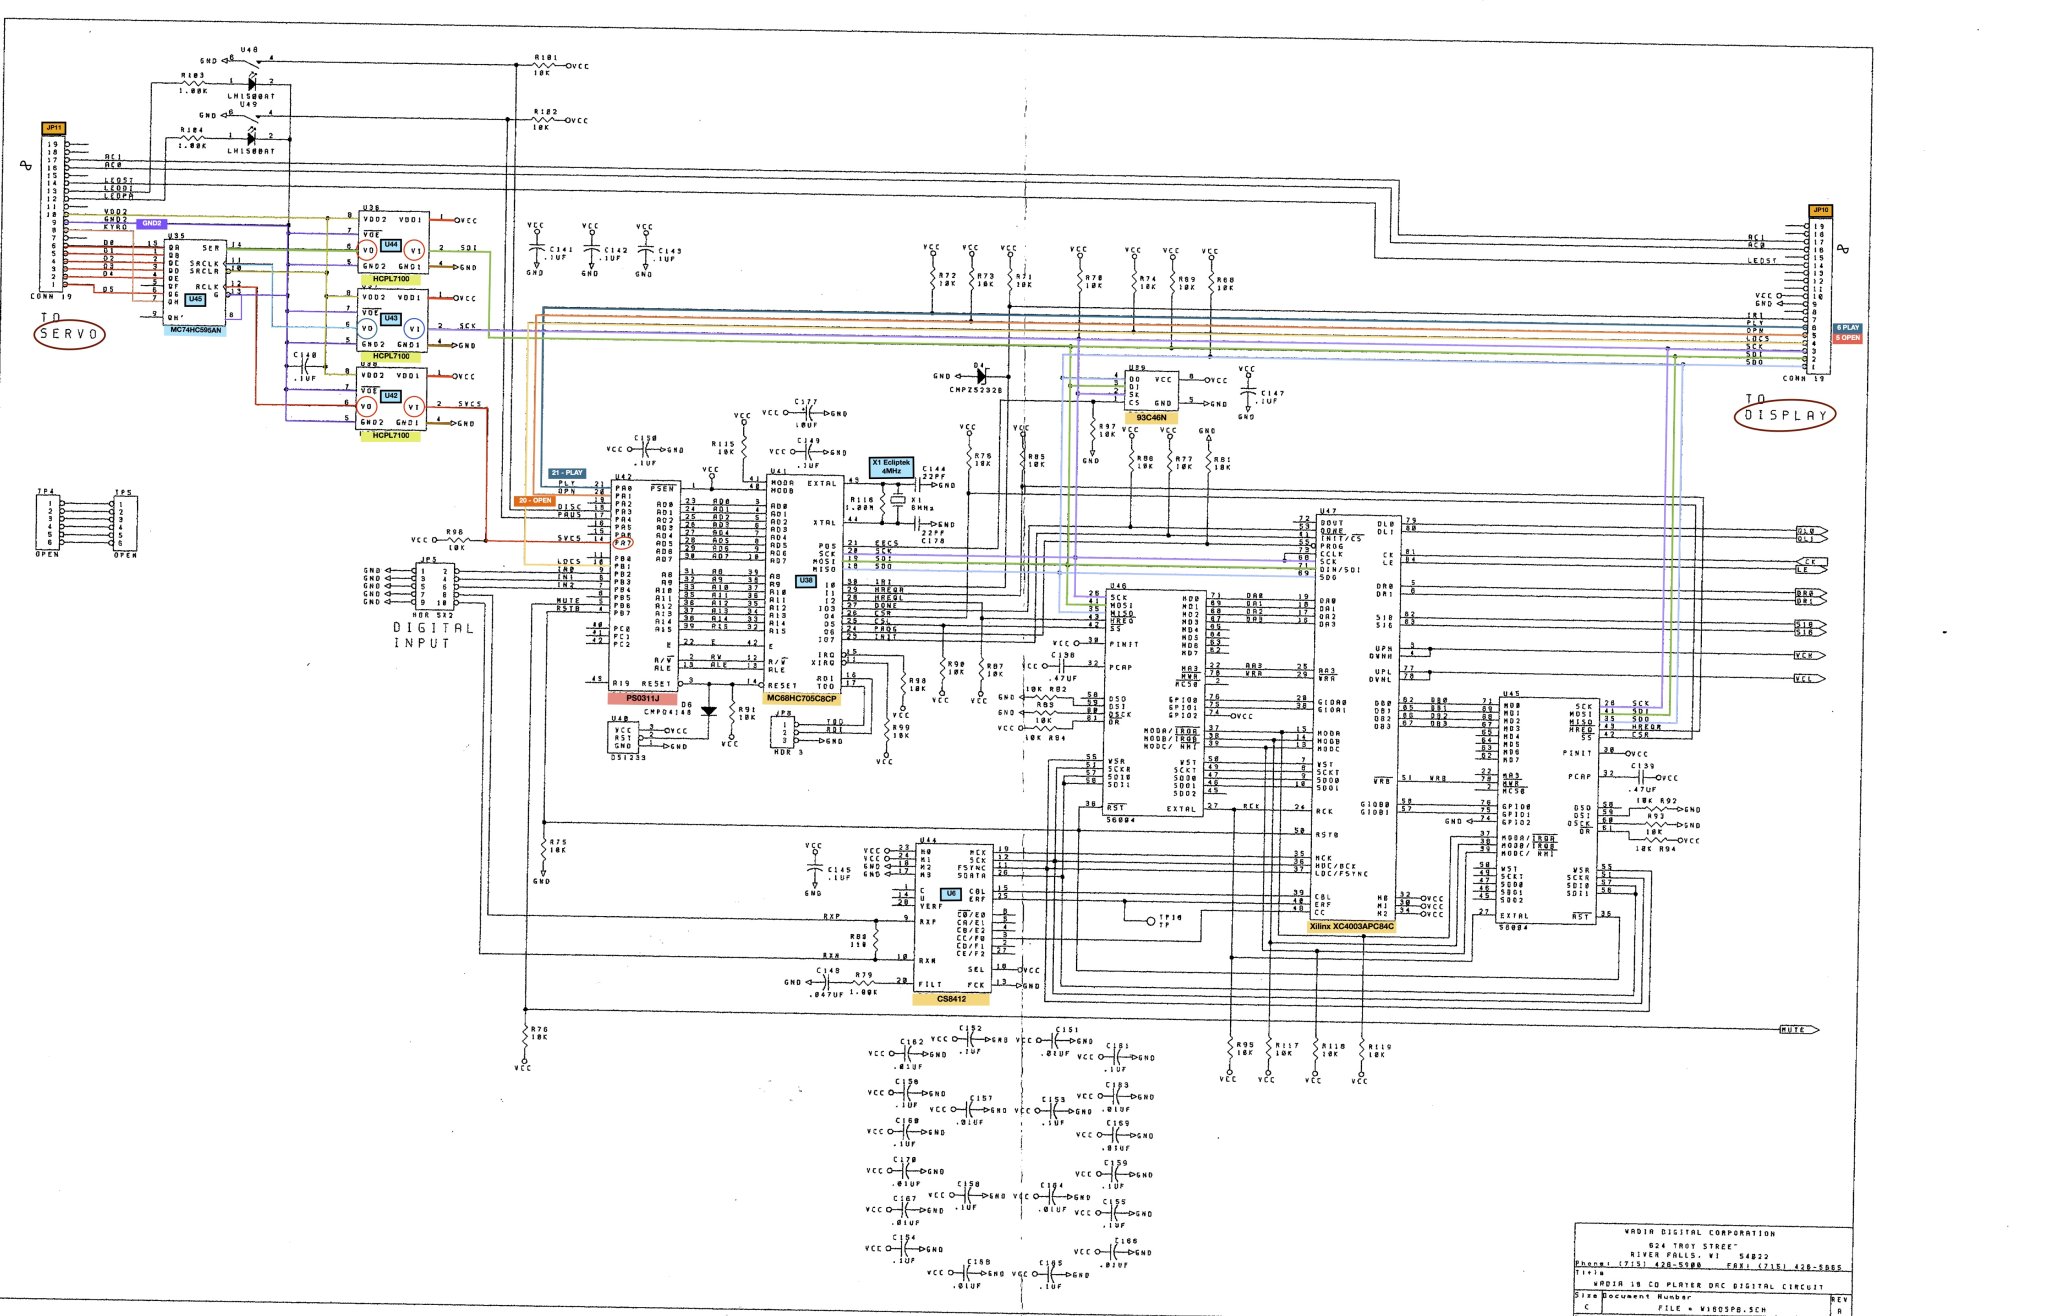
Task: Select the CS8412 part label
Action: click(x=951, y=998)
